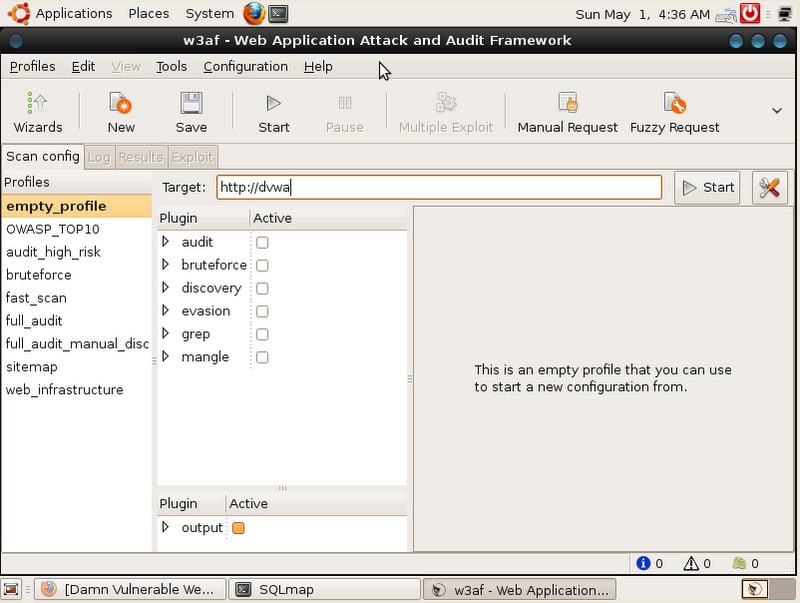This screenshot has width=800, height=603.
Task: Enable the bruteforce plugin checkbox
Action: pos(262,265)
